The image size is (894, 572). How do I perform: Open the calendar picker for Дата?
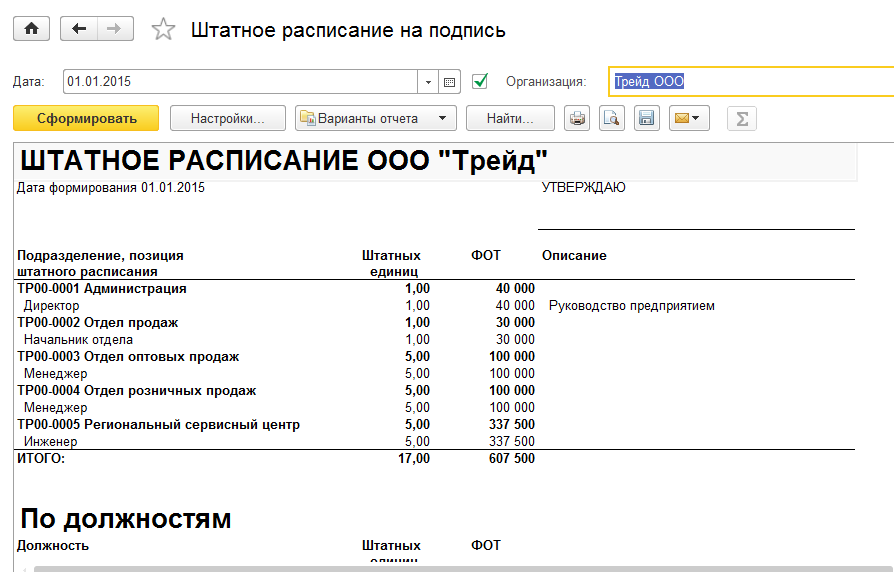coord(449,82)
